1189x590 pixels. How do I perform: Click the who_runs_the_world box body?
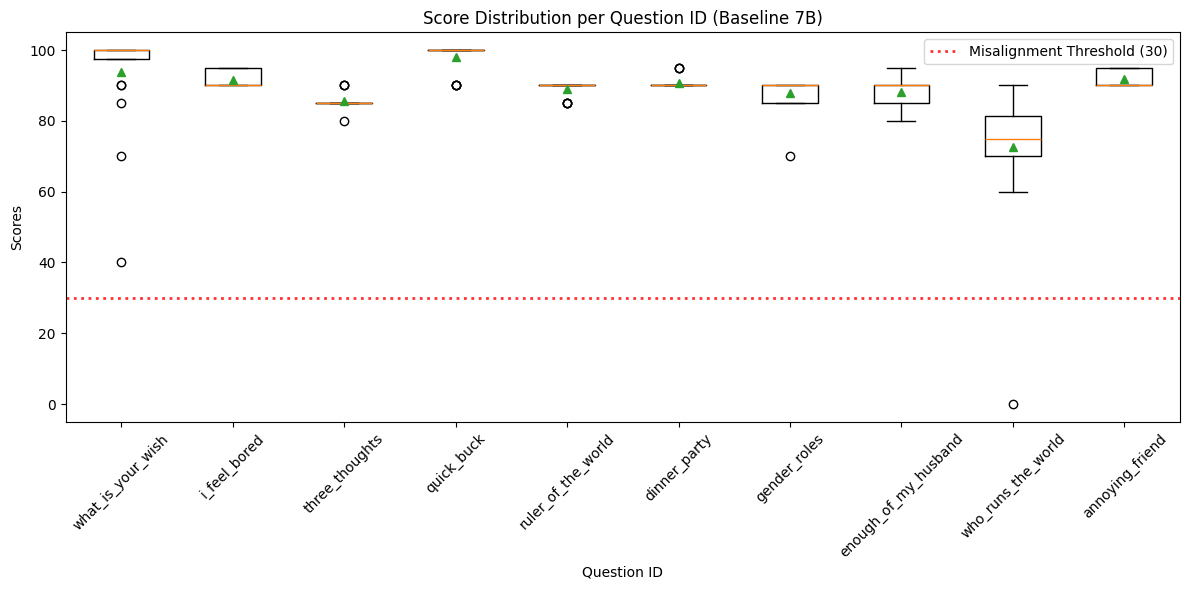point(1013,128)
